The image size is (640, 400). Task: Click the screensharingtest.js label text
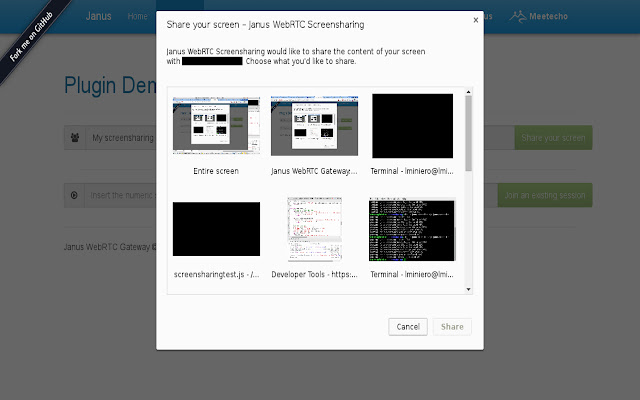pos(216,274)
